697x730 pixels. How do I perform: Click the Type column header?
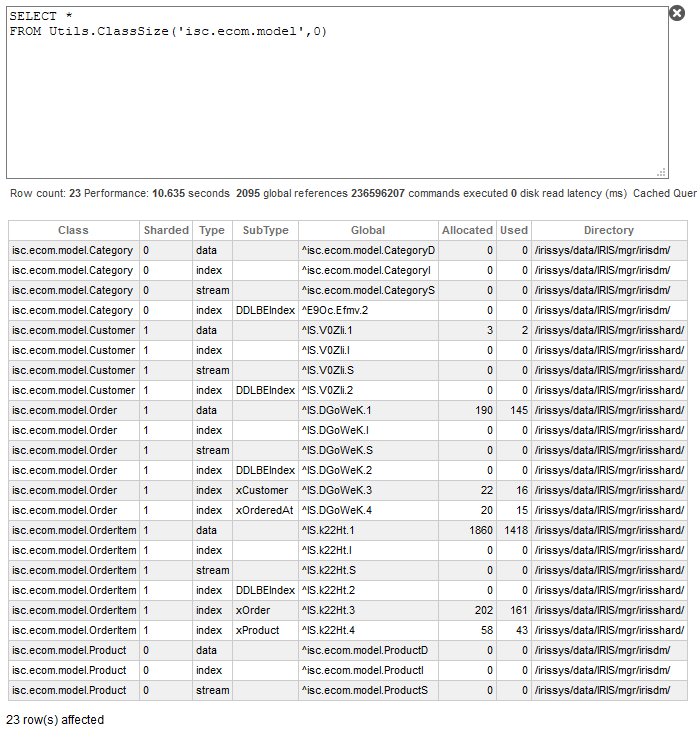211,230
